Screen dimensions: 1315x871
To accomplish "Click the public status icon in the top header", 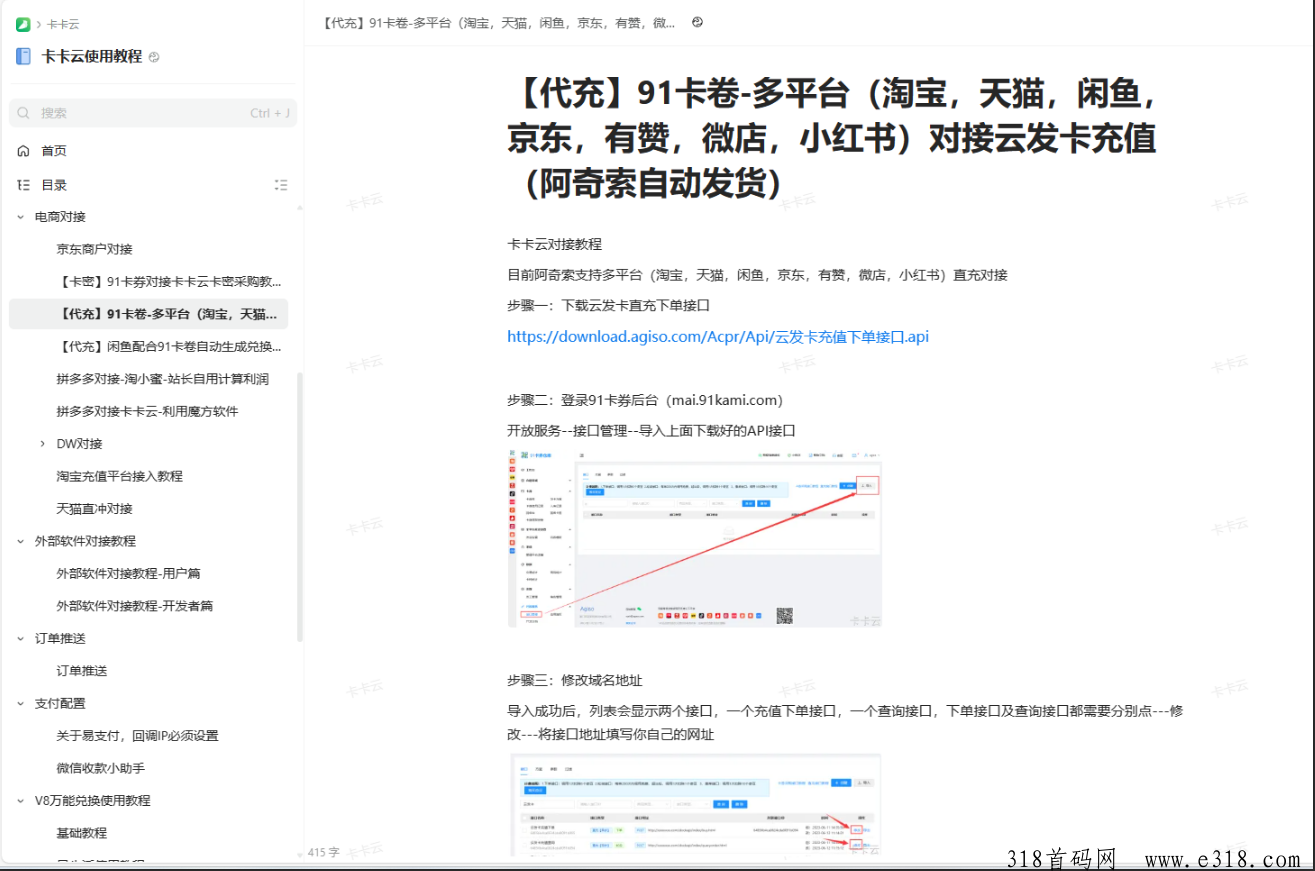I will tap(698, 22).
